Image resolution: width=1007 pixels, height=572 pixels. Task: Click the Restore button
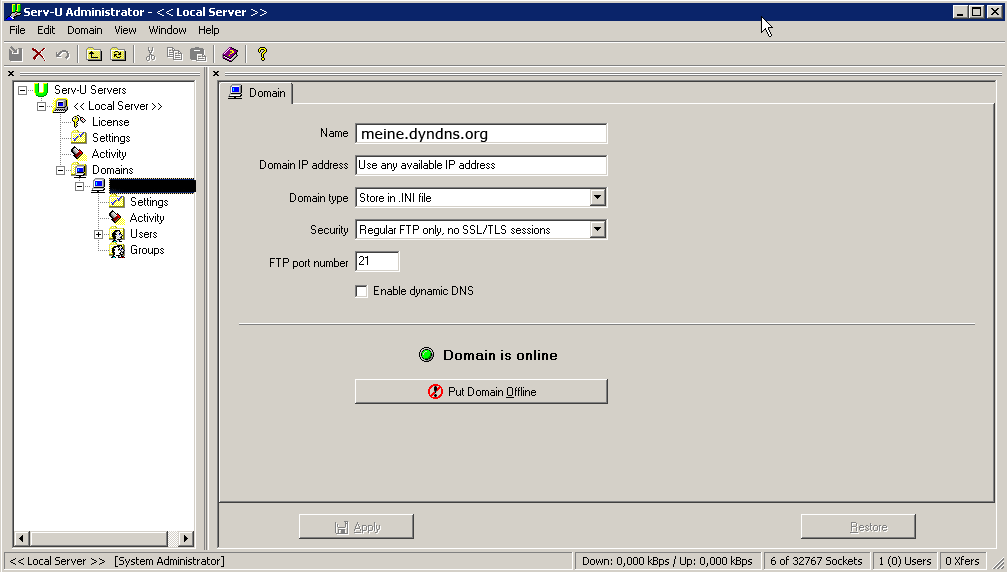[x=858, y=527]
